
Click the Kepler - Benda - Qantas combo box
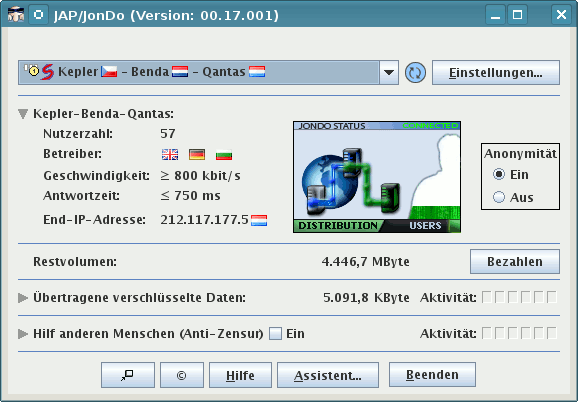tap(208, 73)
